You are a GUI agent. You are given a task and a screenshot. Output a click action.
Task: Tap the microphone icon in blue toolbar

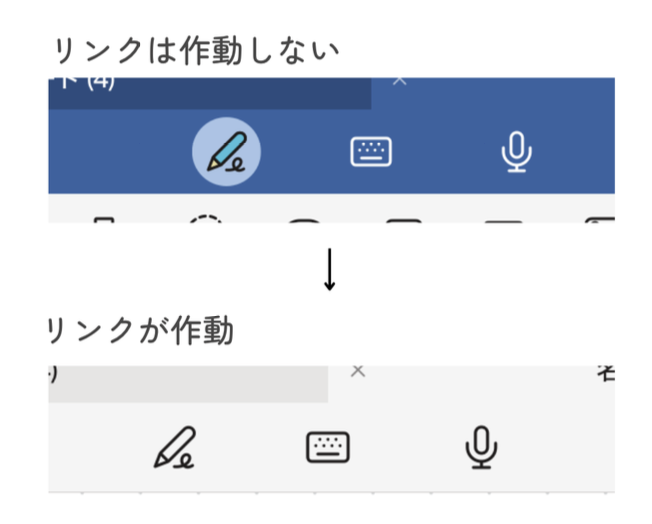click(x=516, y=152)
